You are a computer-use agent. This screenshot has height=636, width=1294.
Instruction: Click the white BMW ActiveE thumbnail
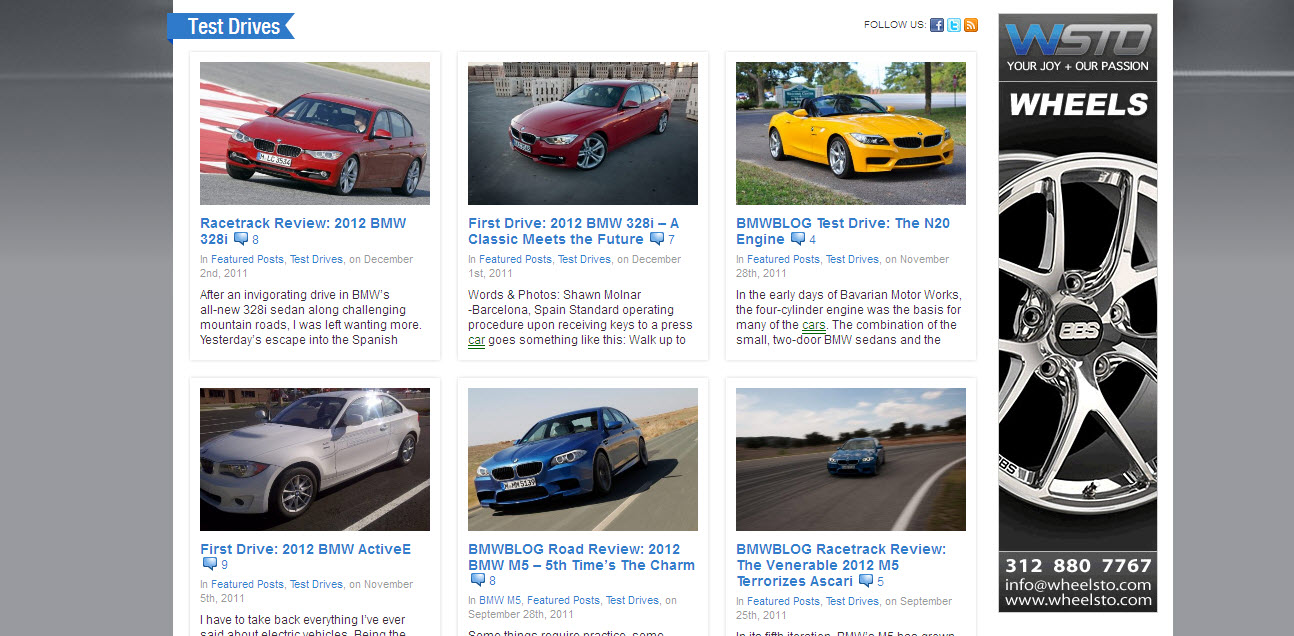[314, 459]
